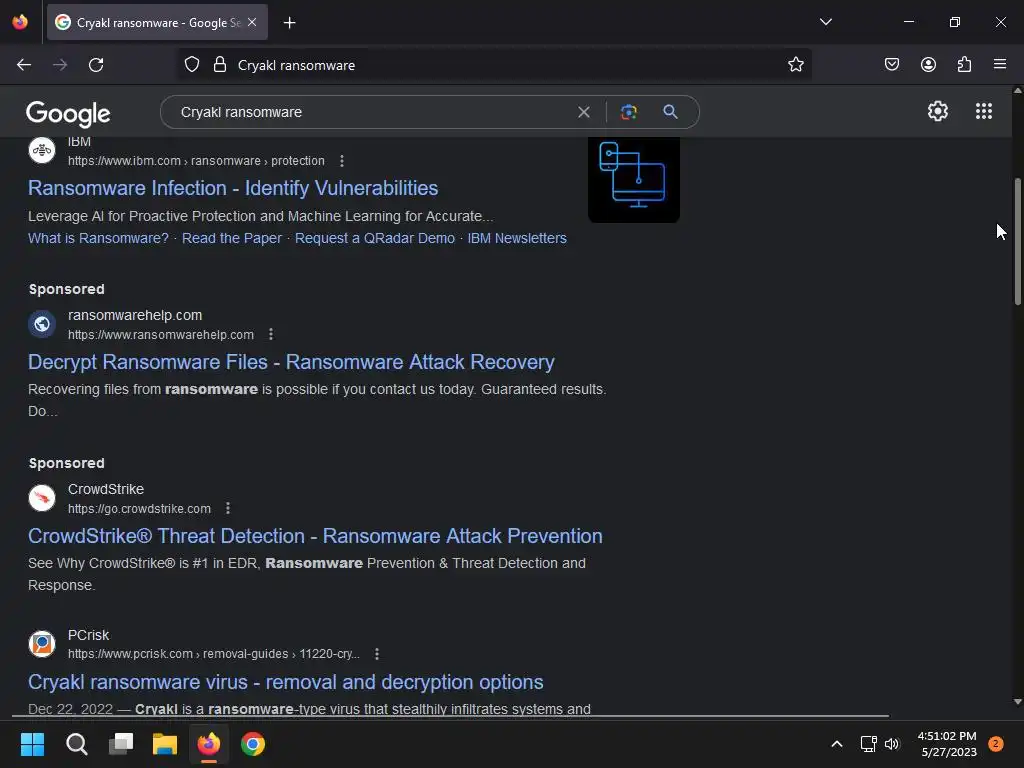The width and height of the screenshot is (1024, 768).
Task: Close the Cryakl ransomware tab
Action: (x=252, y=22)
